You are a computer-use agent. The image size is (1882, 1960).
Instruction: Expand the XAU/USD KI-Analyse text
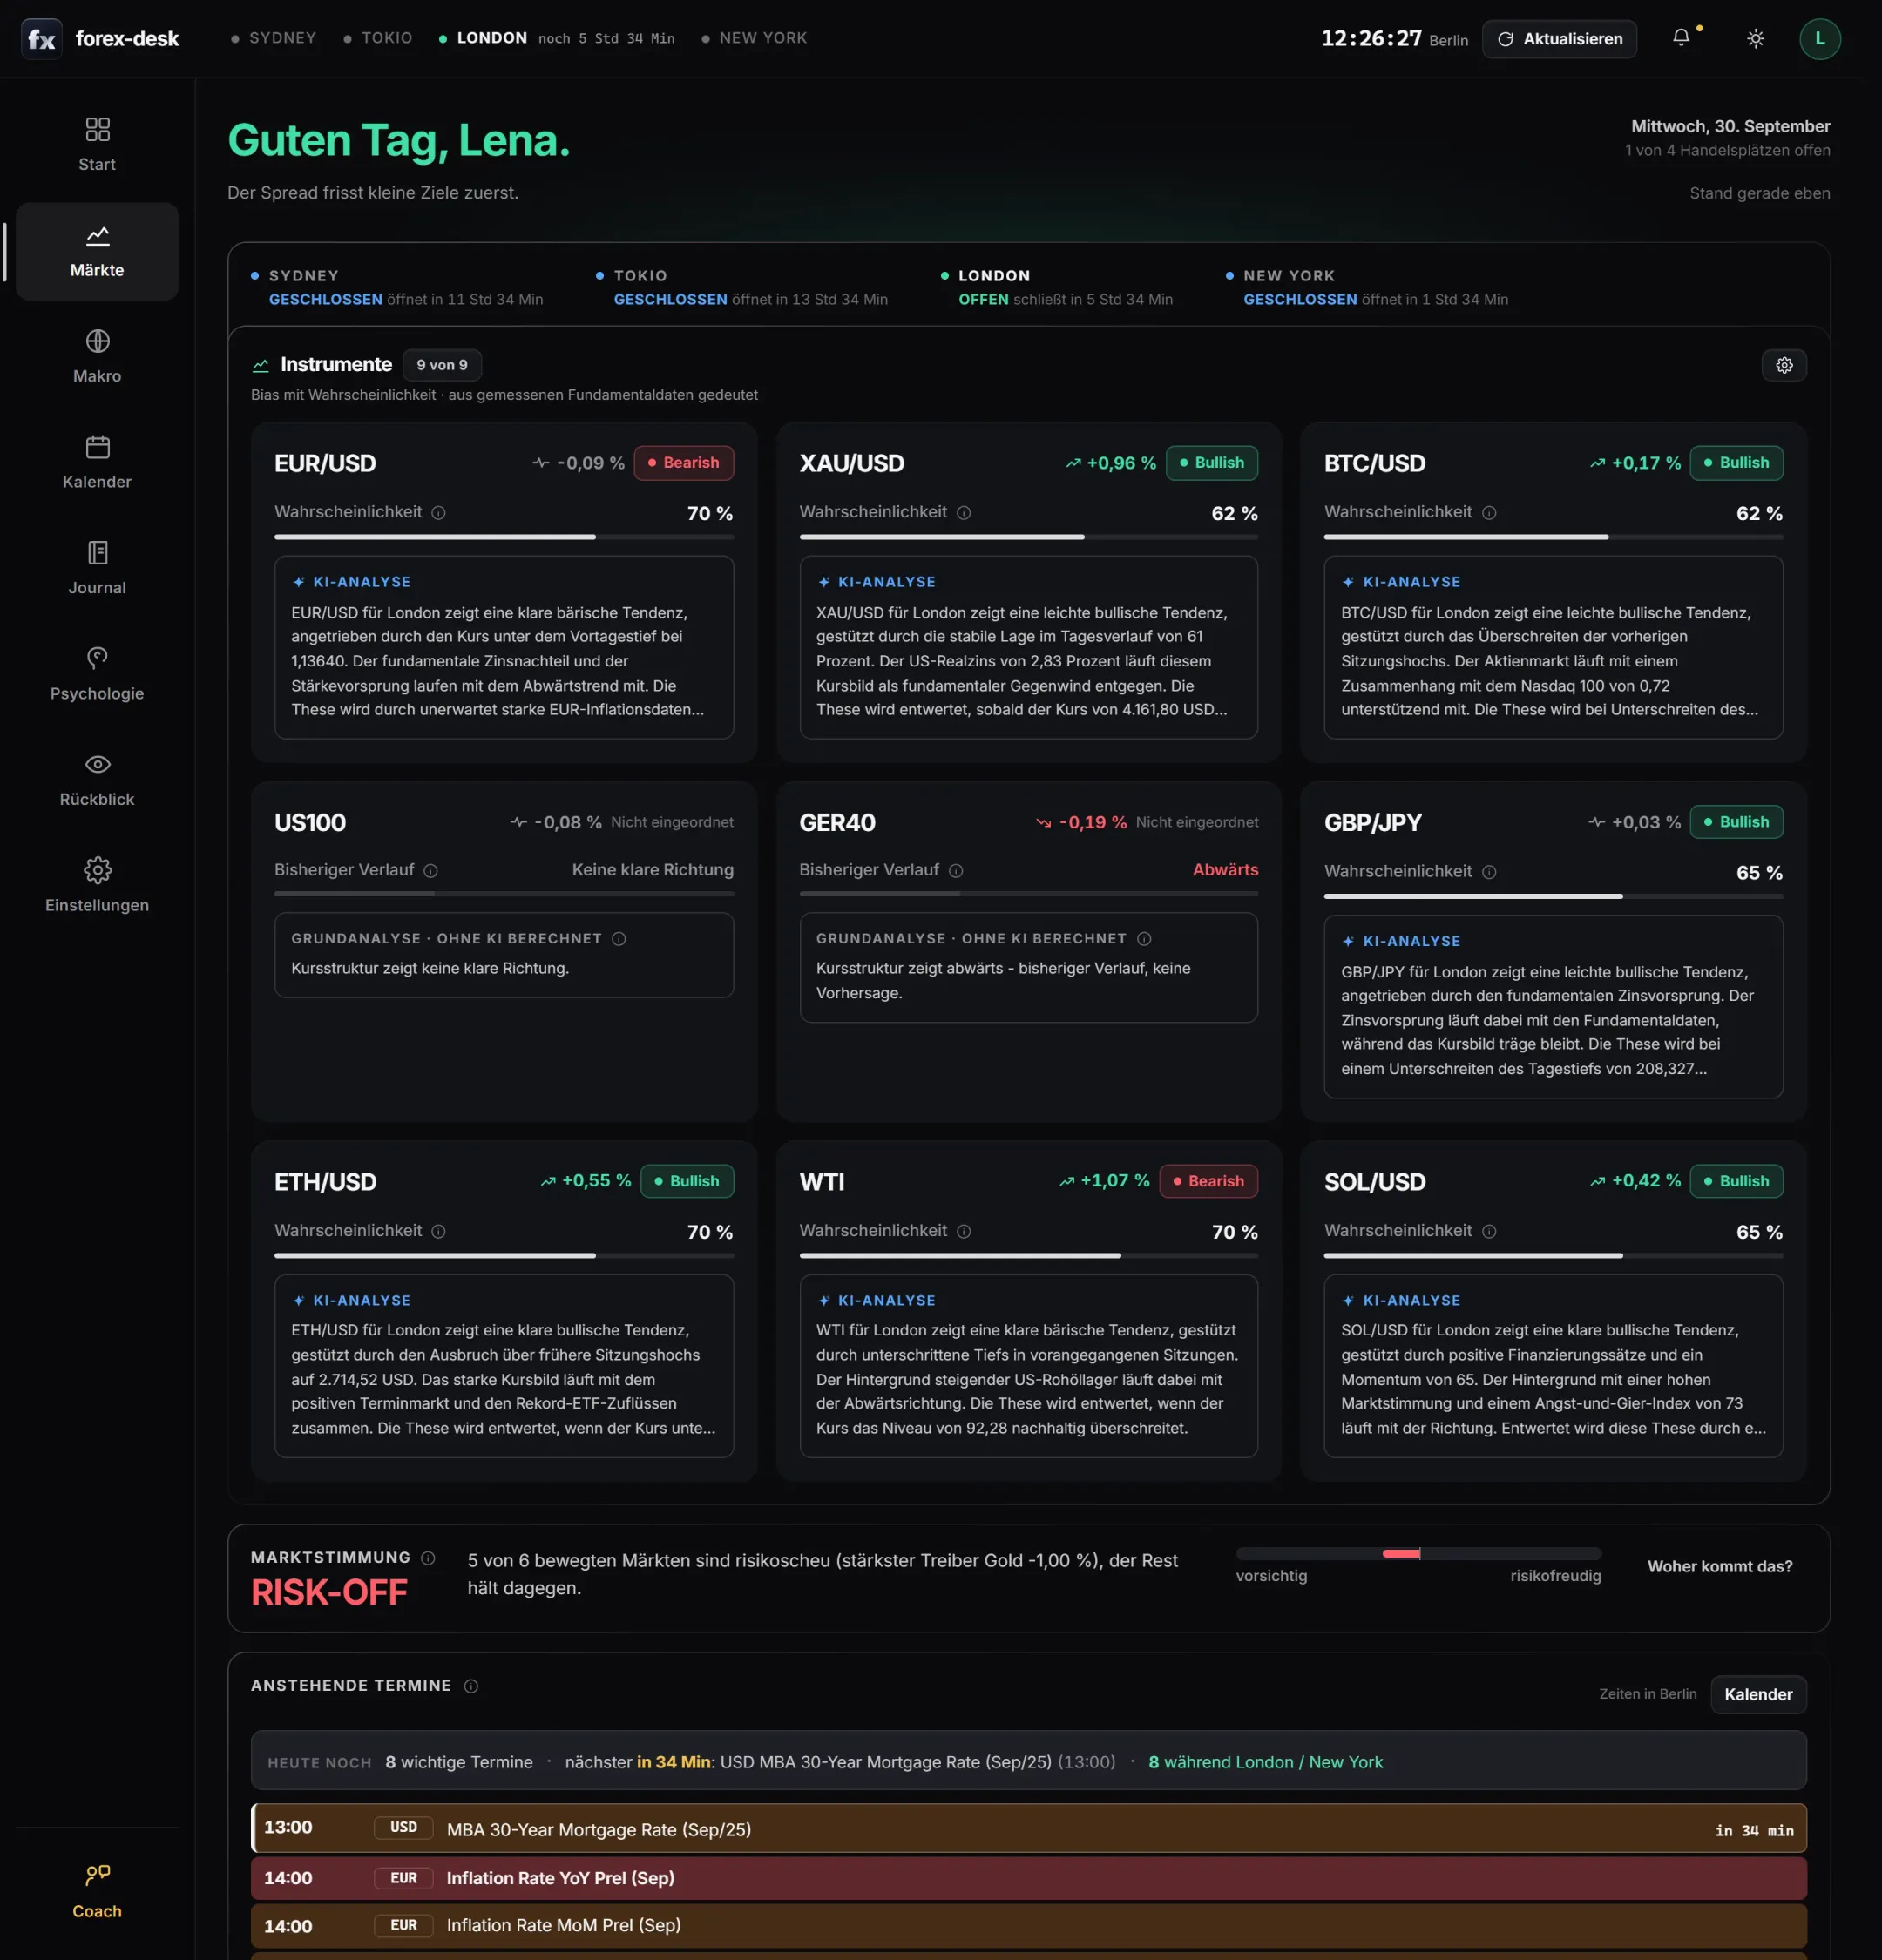[1028, 648]
